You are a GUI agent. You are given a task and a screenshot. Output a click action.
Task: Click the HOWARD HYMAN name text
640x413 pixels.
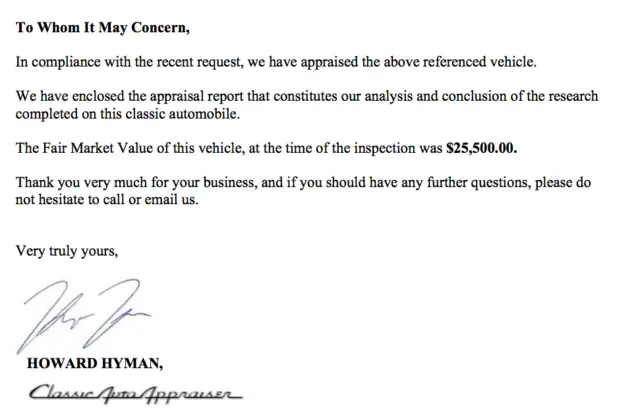click(x=95, y=363)
